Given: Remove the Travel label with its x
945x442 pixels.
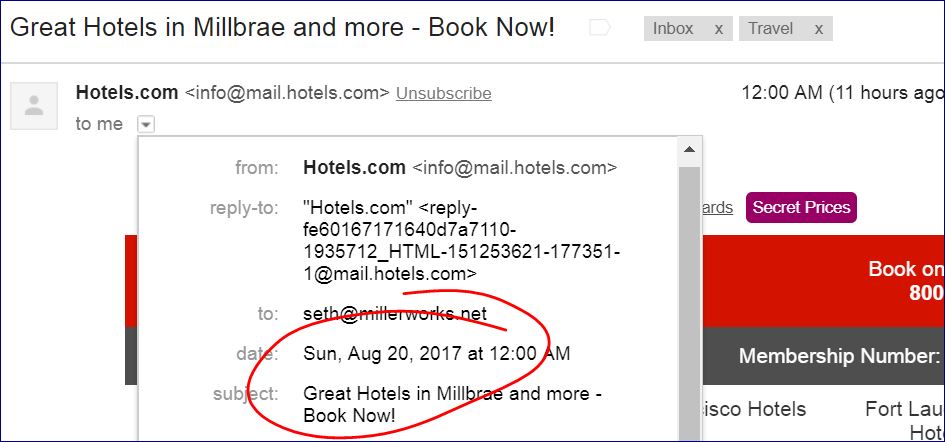Looking at the screenshot, I should tap(819, 29).
